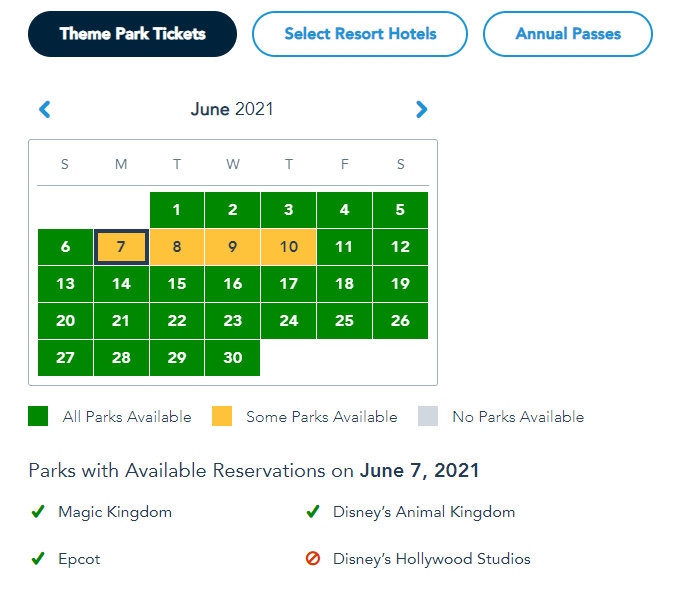Click the green checkmark beside Magic Kingdom

coord(38,512)
